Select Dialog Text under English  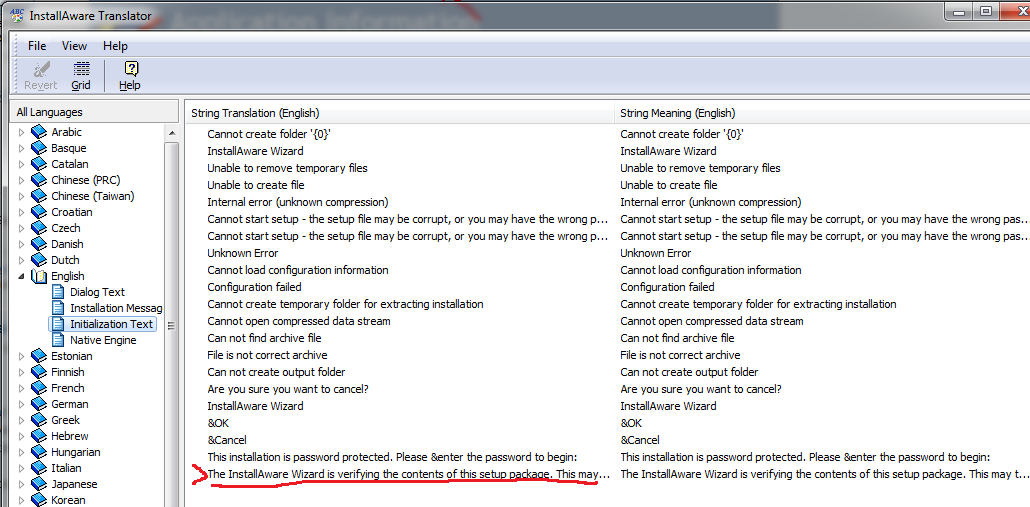coord(97,292)
